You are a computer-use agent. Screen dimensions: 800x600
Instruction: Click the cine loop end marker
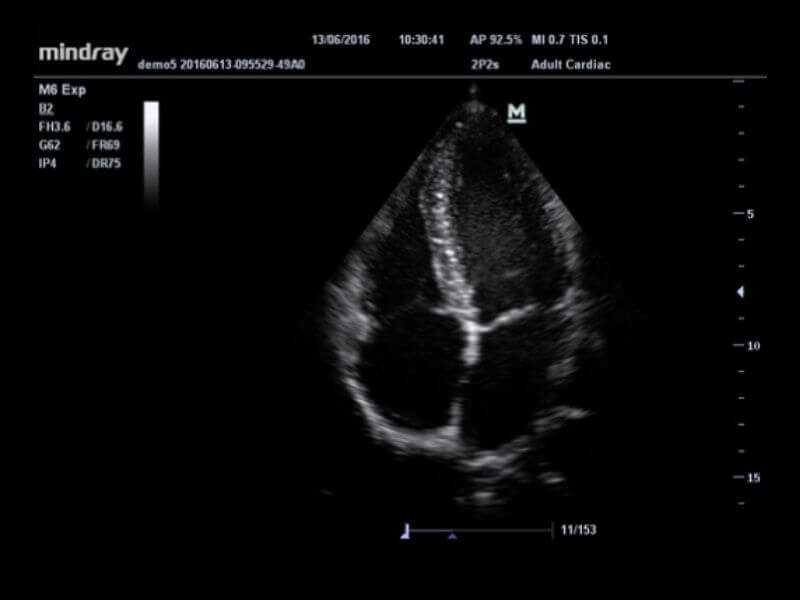pos(552,530)
